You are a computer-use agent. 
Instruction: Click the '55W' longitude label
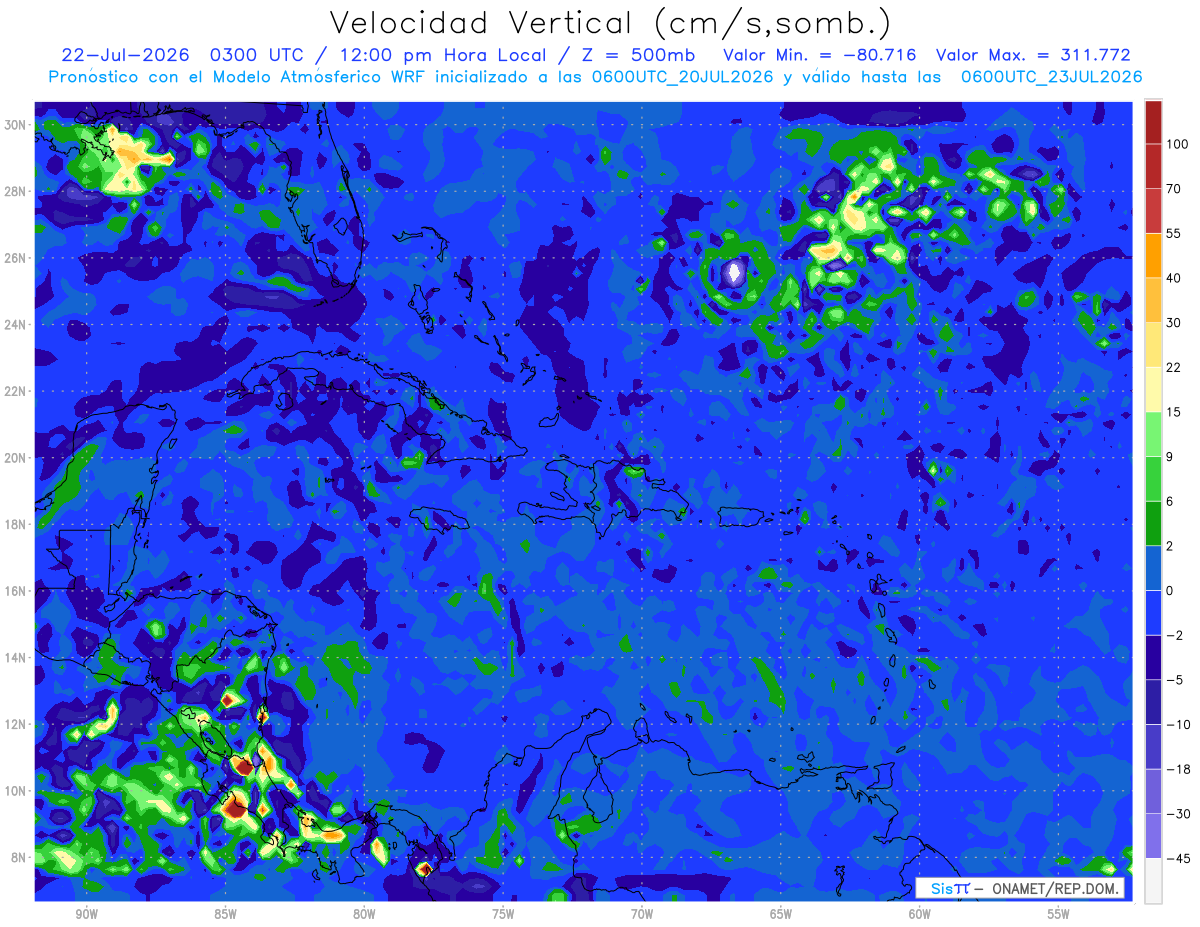coord(1059,914)
